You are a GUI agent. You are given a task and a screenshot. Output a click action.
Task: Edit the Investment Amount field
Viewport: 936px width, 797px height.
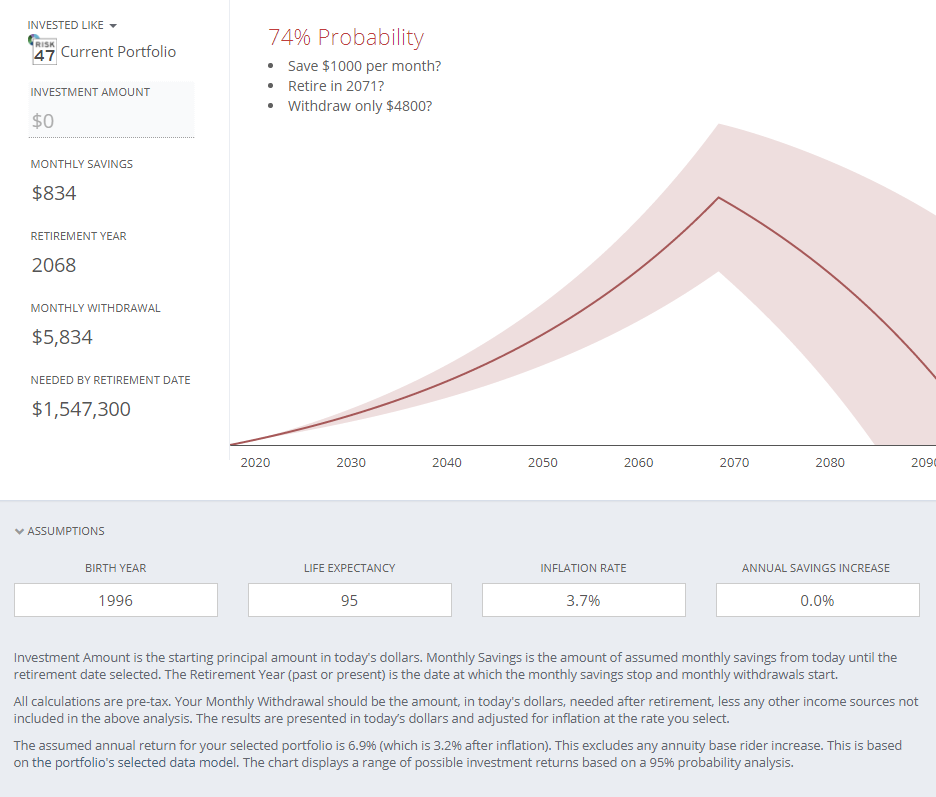click(x=111, y=121)
